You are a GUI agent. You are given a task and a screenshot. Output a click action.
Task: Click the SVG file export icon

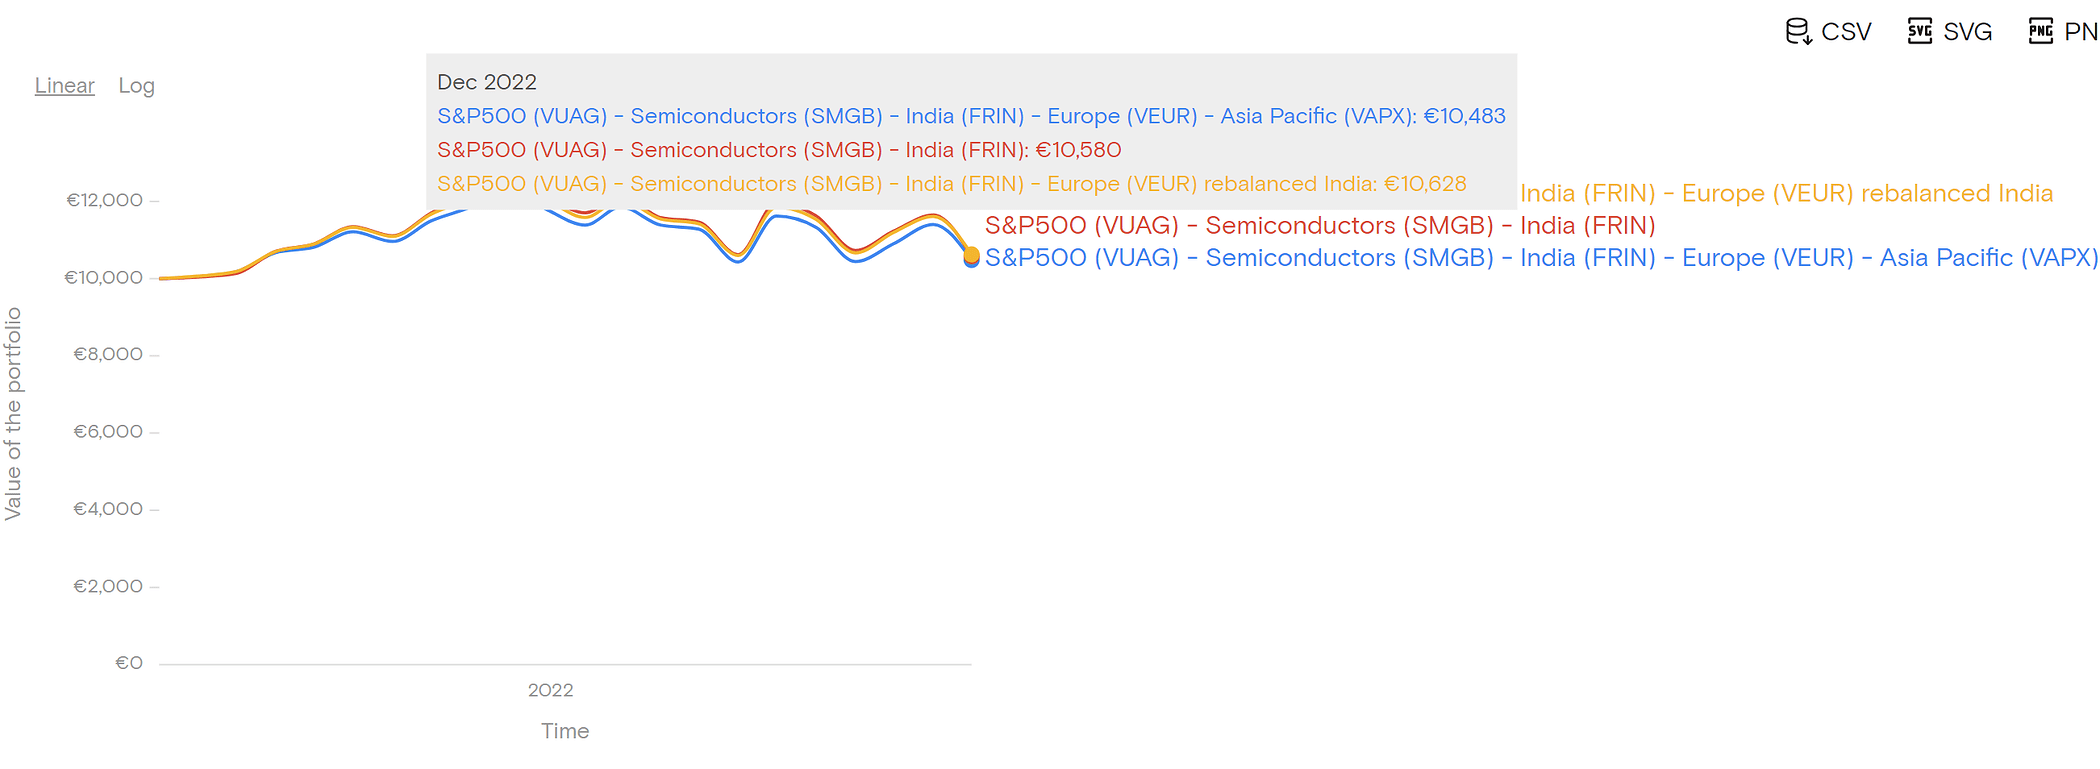point(1919,32)
